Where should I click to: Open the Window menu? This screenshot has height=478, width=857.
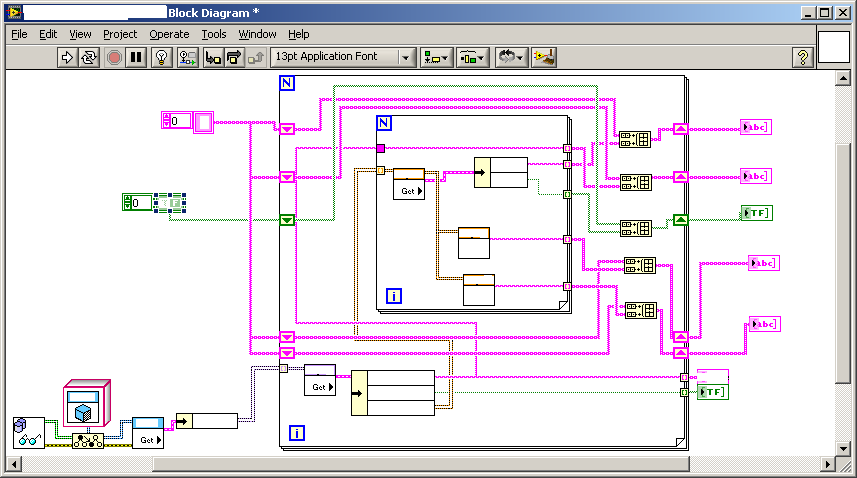[257, 34]
